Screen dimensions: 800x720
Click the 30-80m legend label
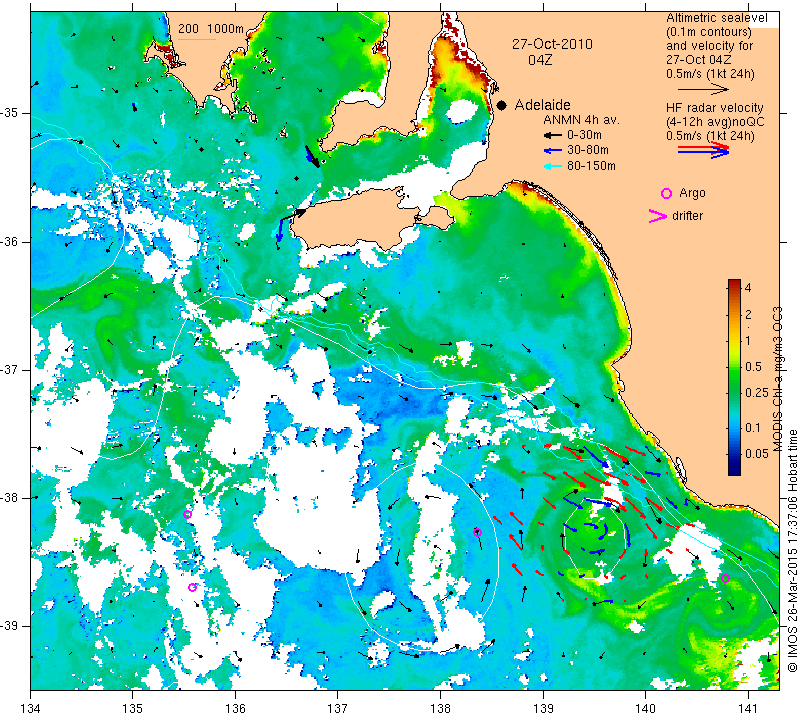pyautogui.click(x=588, y=150)
